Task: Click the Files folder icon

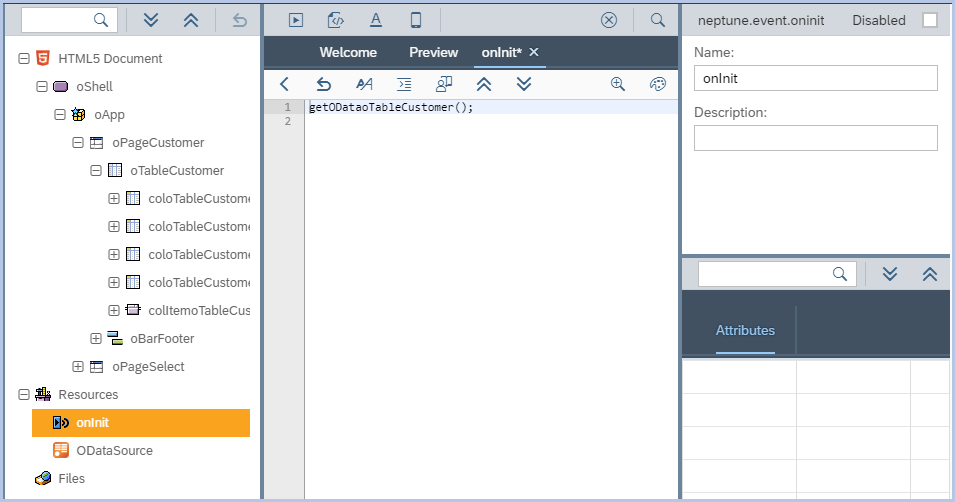Action: pos(43,478)
